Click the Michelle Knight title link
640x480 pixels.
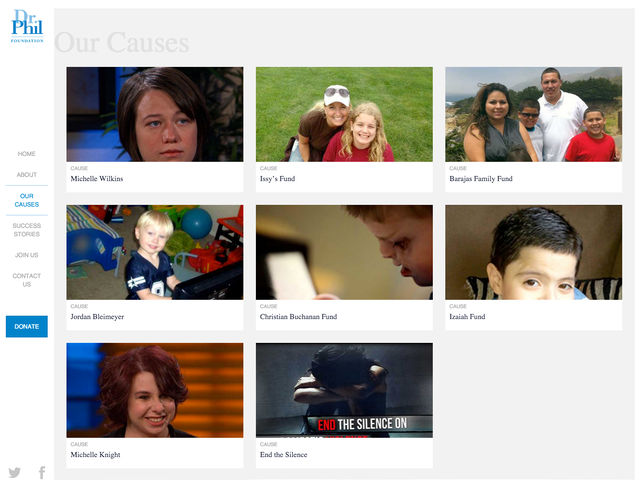pos(96,455)
